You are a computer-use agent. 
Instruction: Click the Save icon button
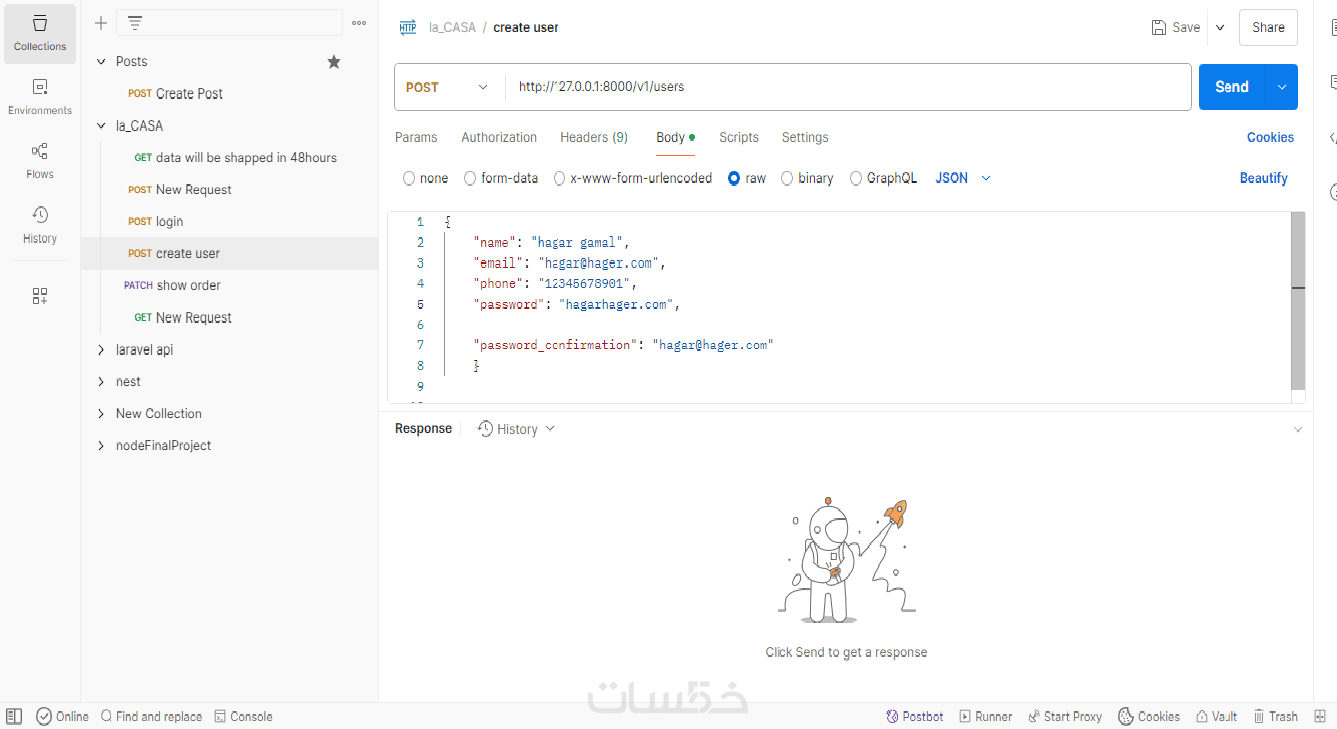click(x=1176, y=28)
